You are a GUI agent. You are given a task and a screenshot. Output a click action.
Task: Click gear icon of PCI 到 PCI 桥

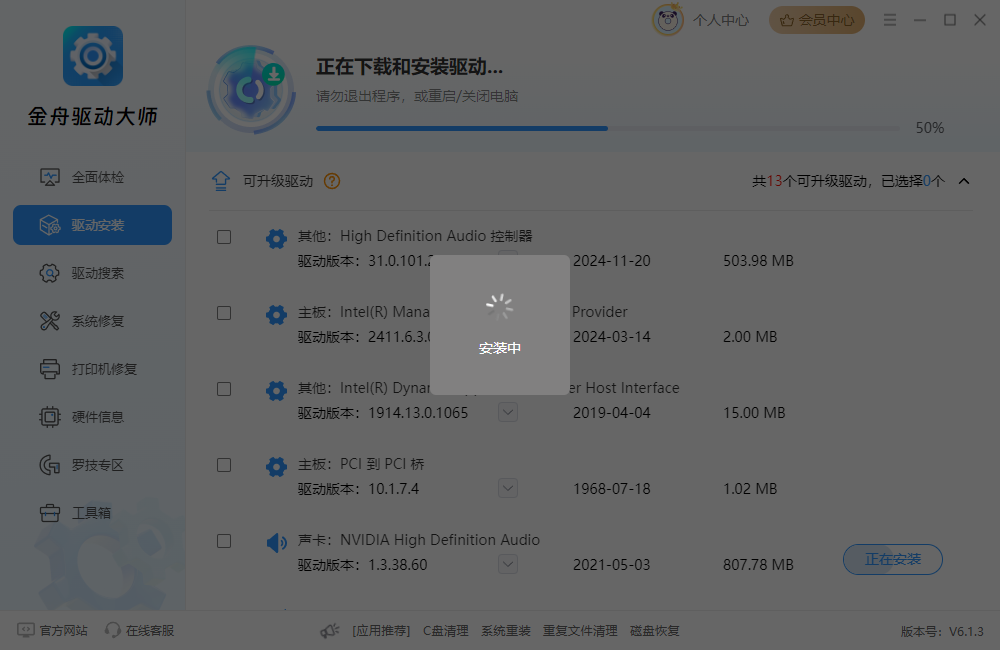[x=276, y=466]
